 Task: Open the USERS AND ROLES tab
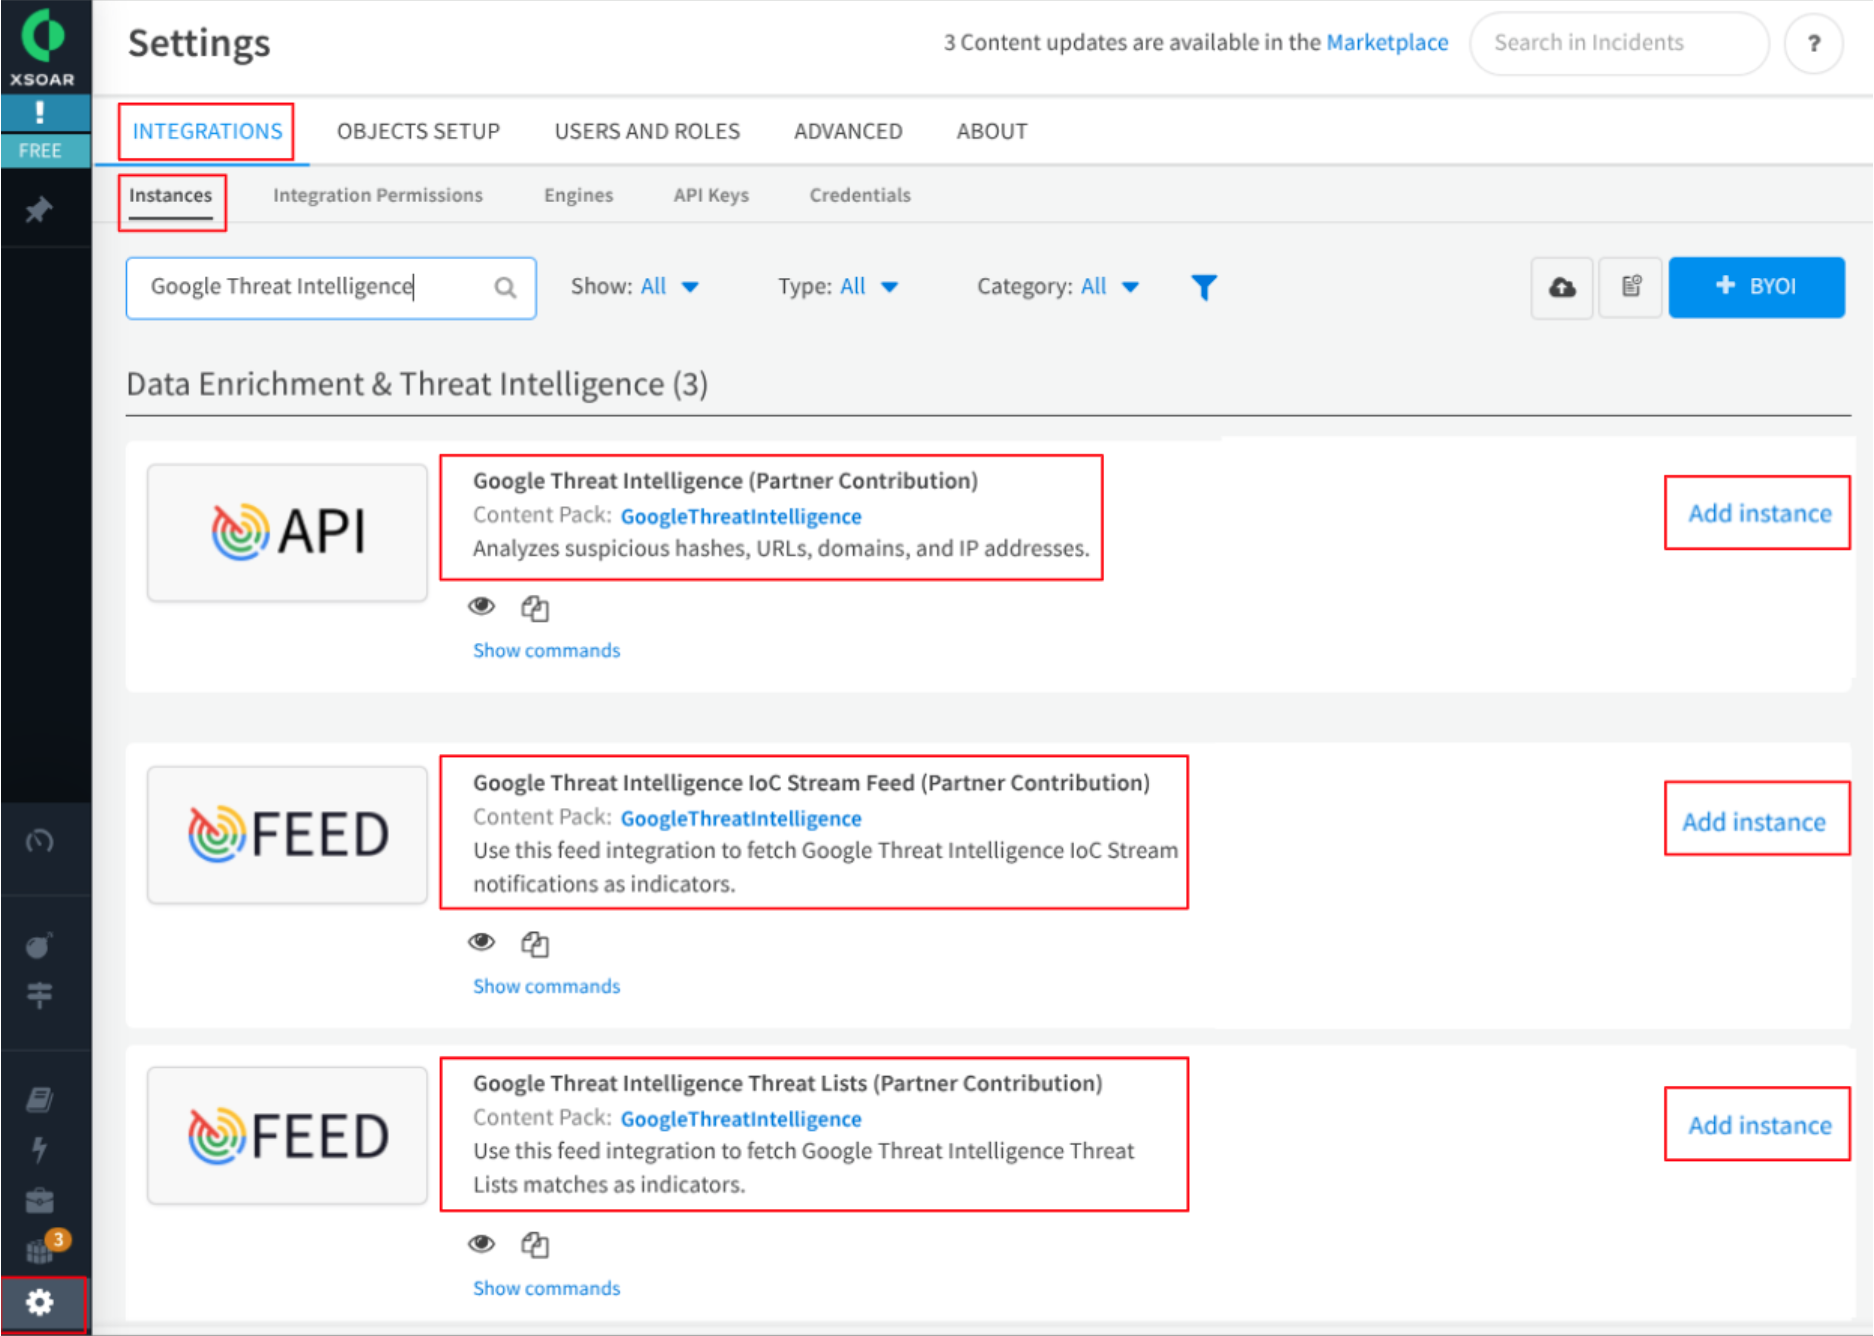tap(647, 131)
